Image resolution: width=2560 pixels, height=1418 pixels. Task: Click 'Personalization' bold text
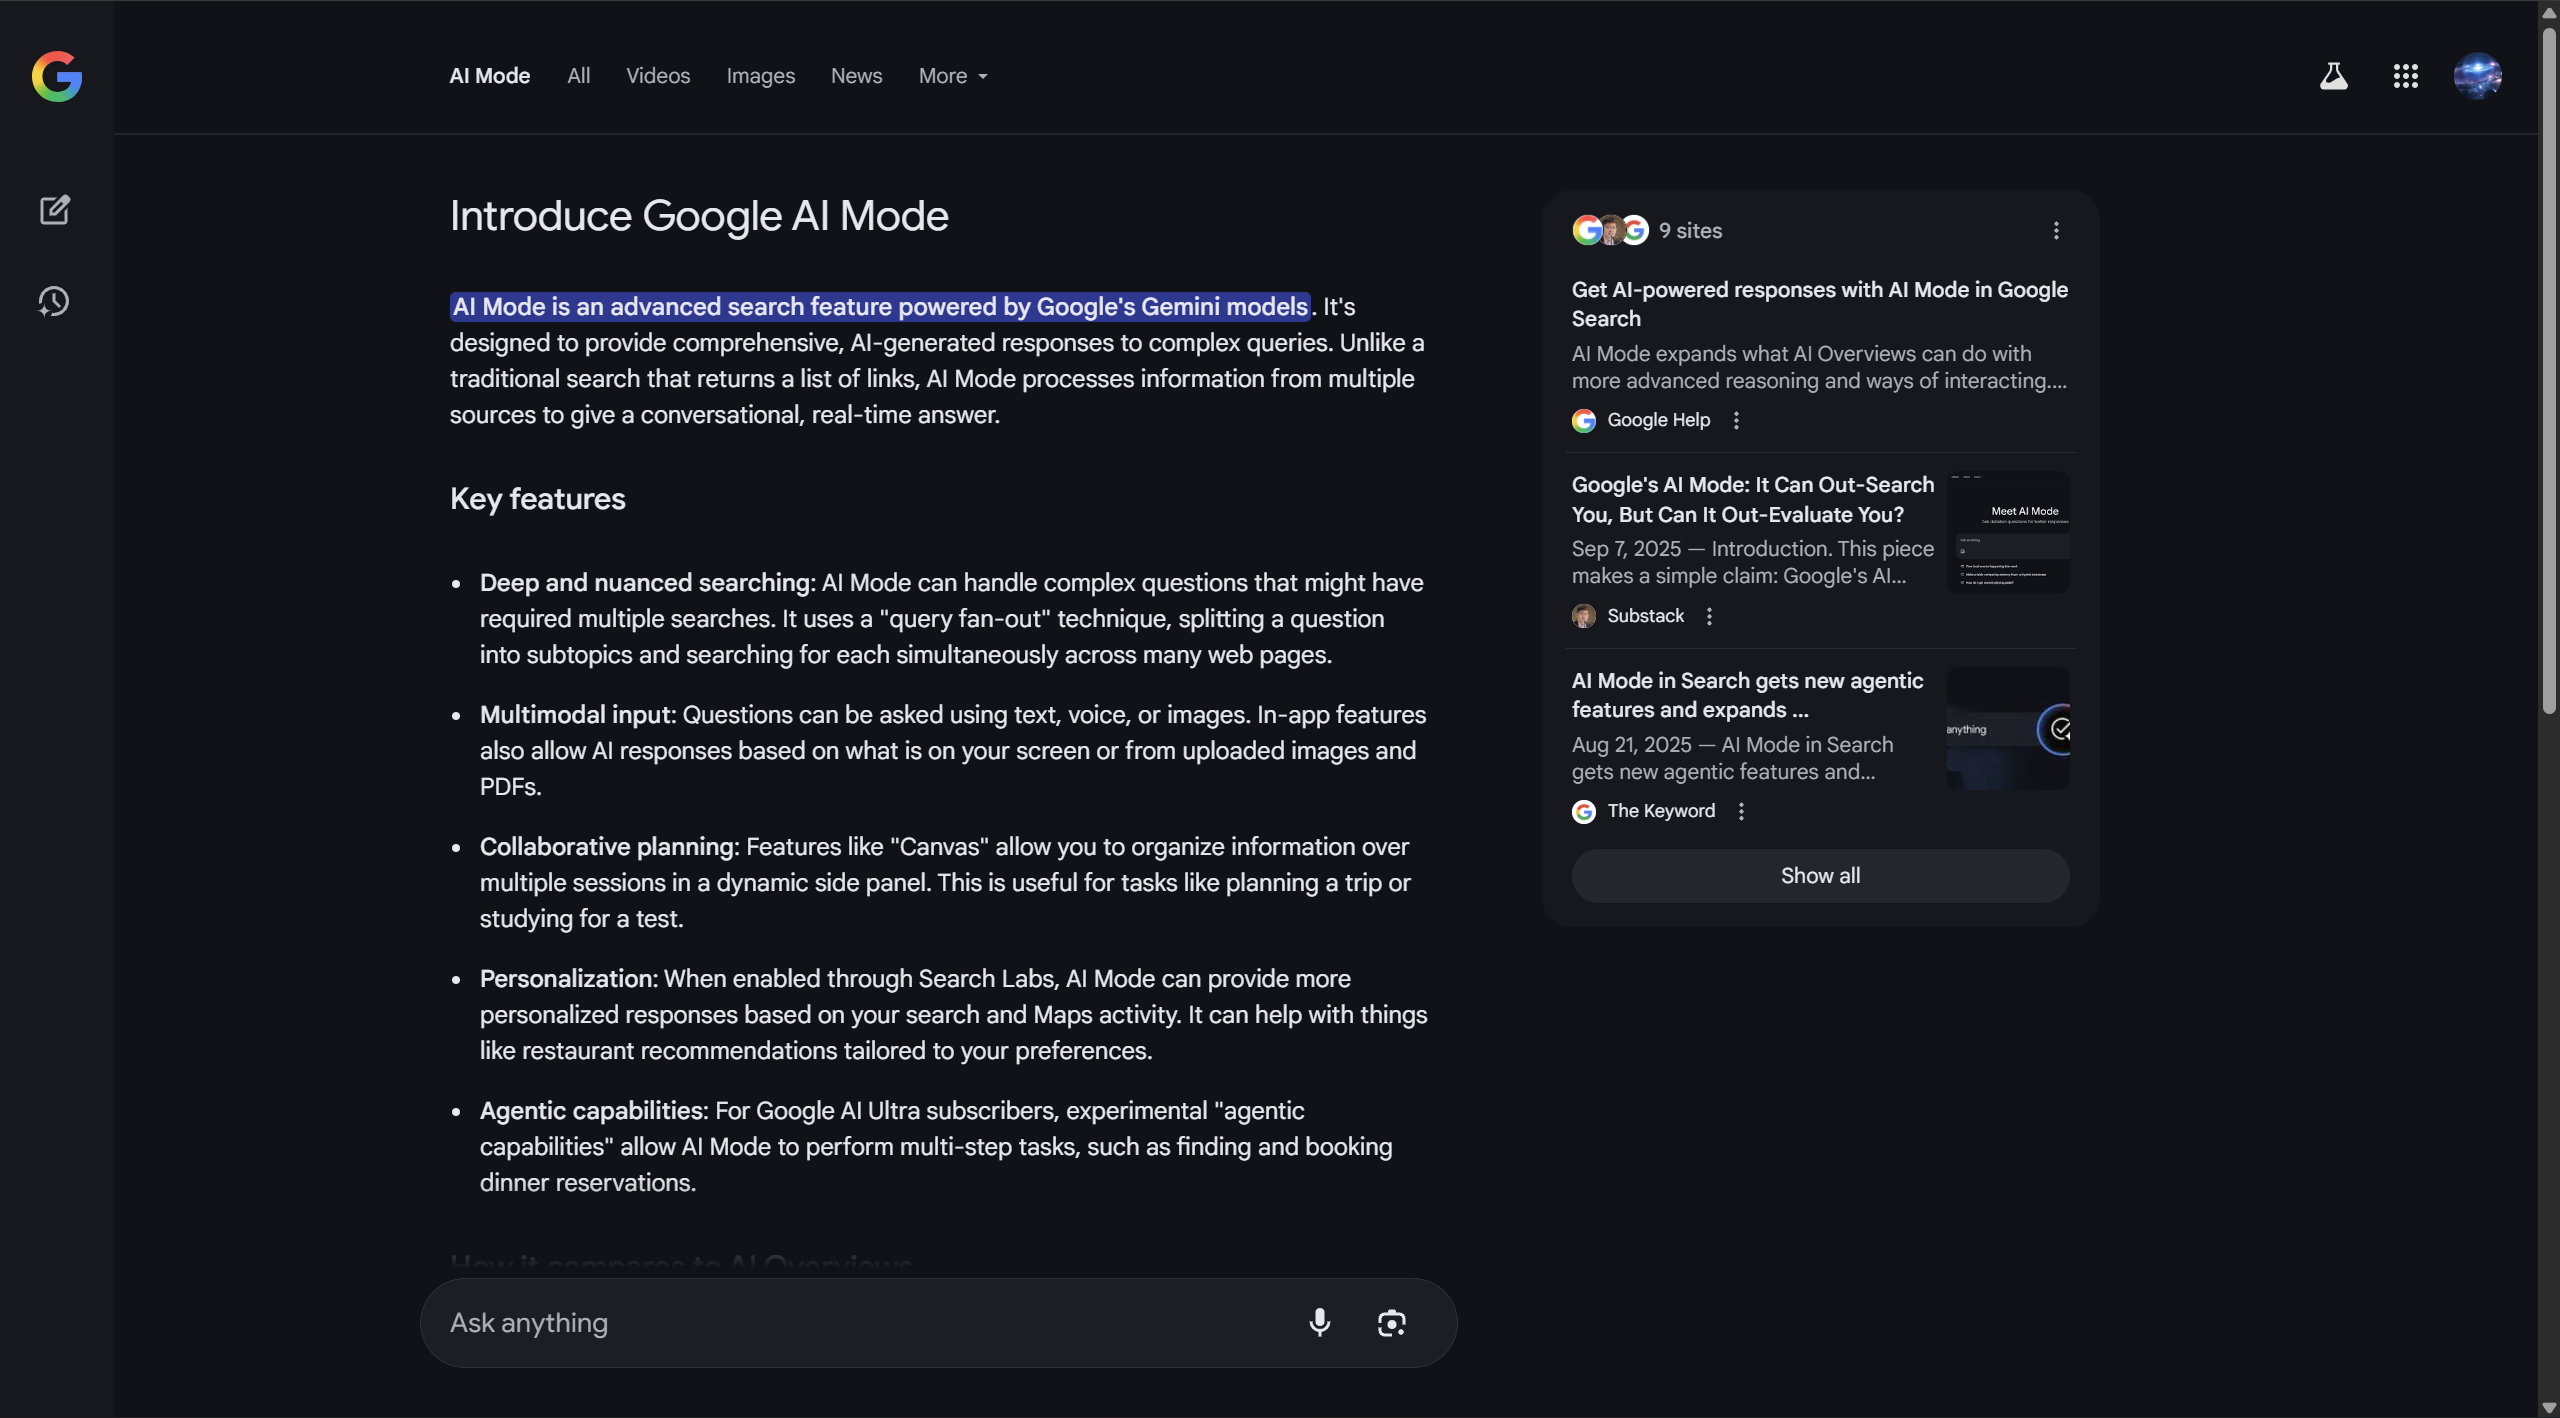tap(569, 979)
